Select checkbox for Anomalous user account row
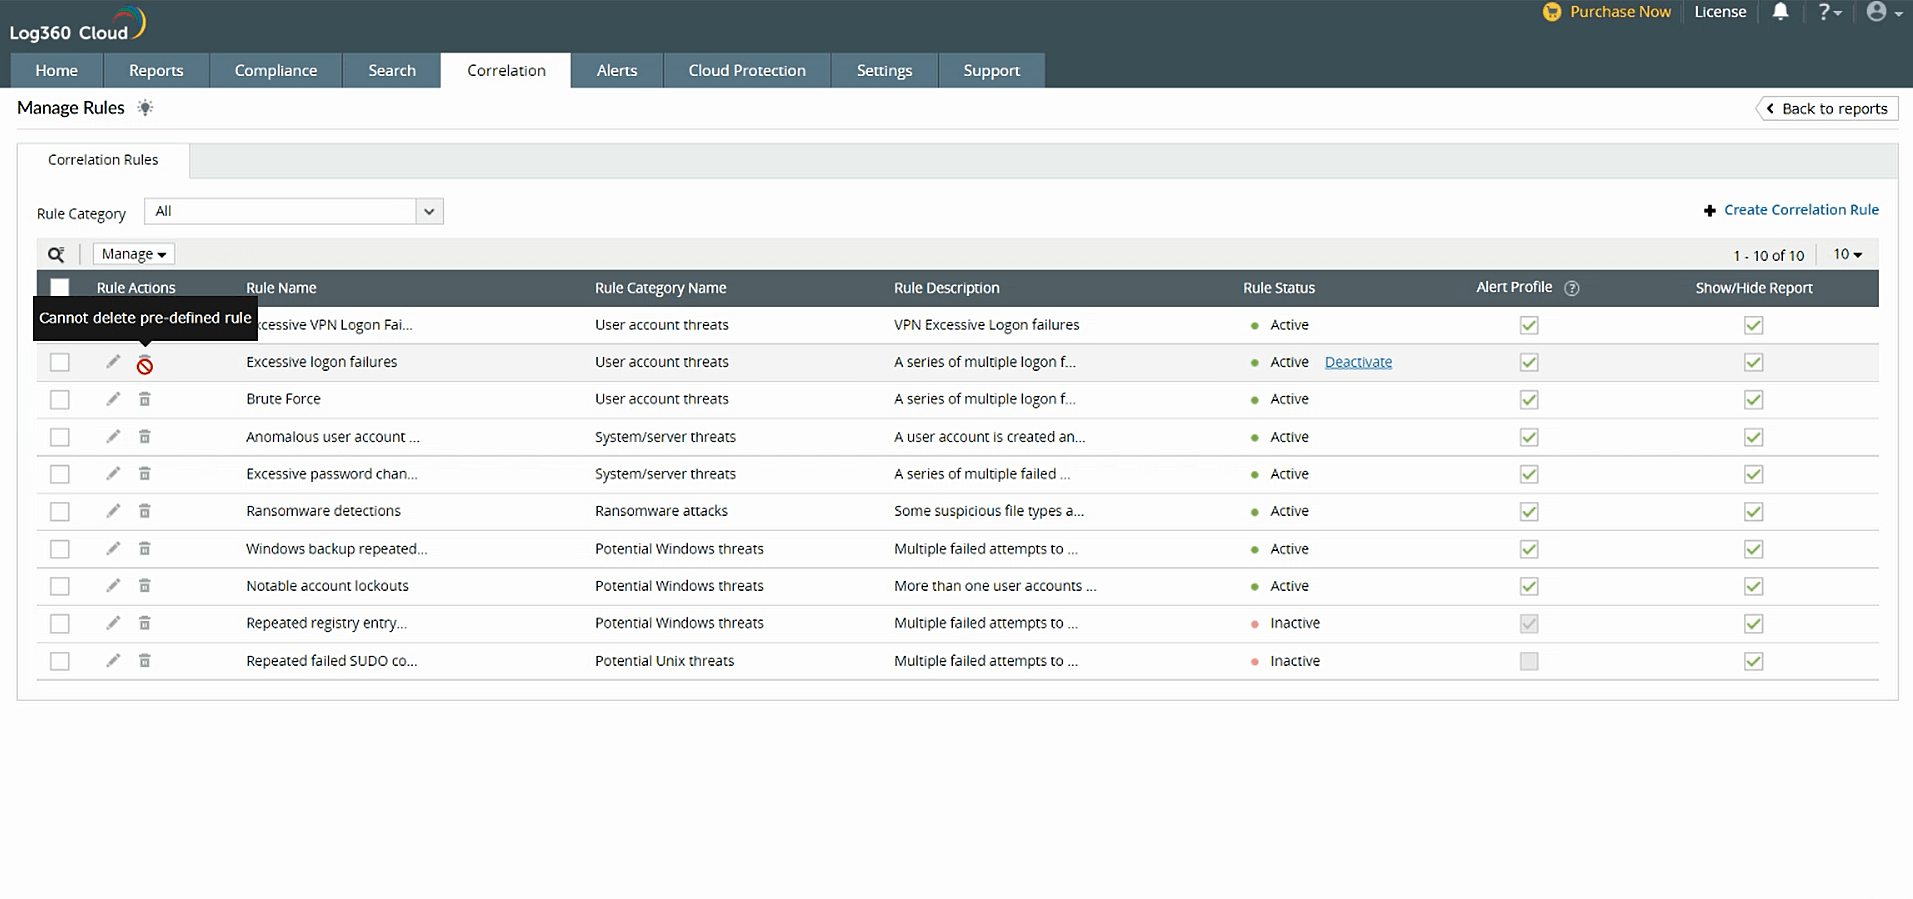 (x=60, y=437)
